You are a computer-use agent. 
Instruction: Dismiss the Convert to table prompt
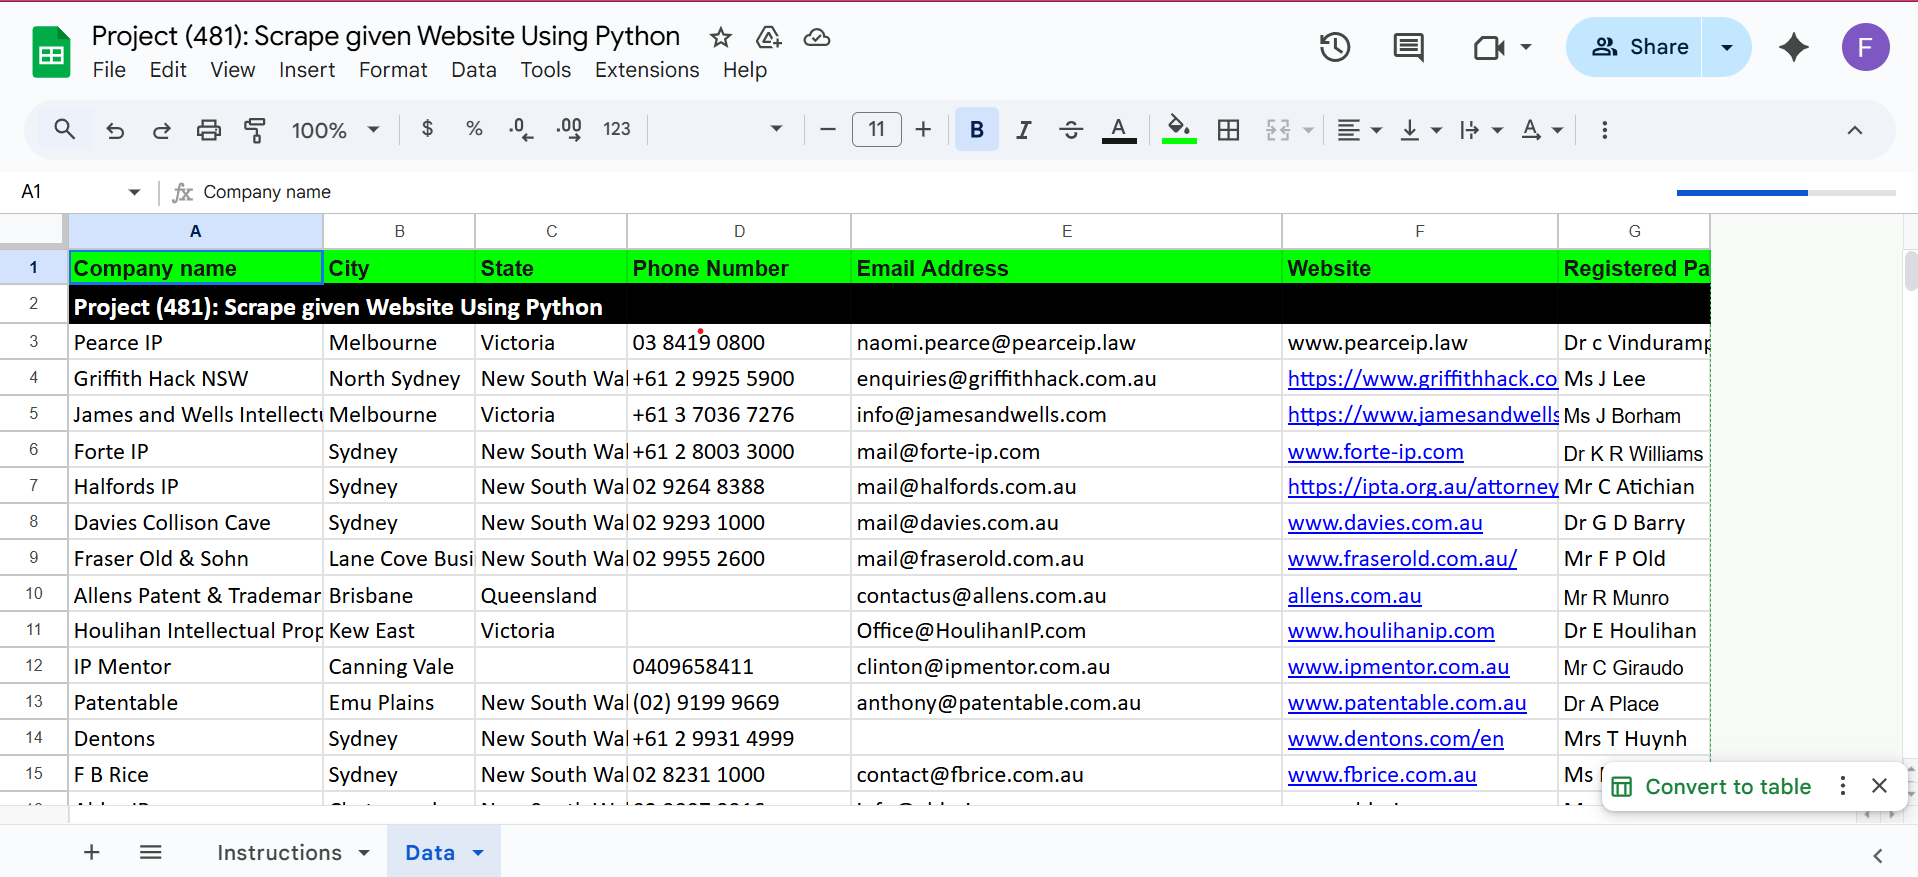coord(1879,786)
